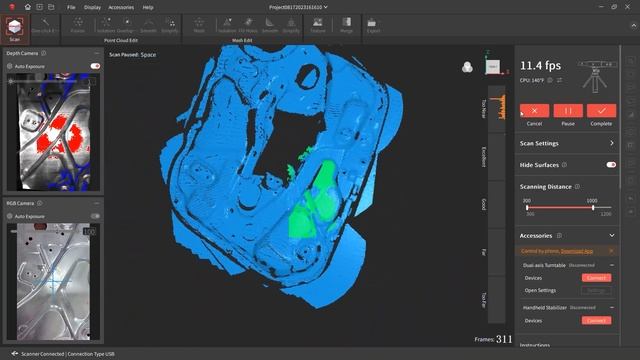Click the RGB Camera preview image

(x=54, y=282)
